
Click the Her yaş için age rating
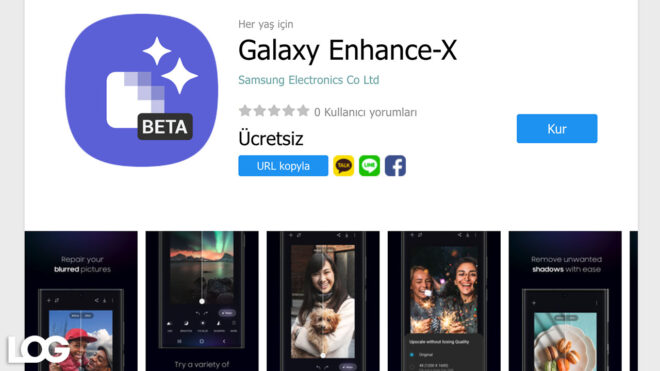click(x=266, y=24)
